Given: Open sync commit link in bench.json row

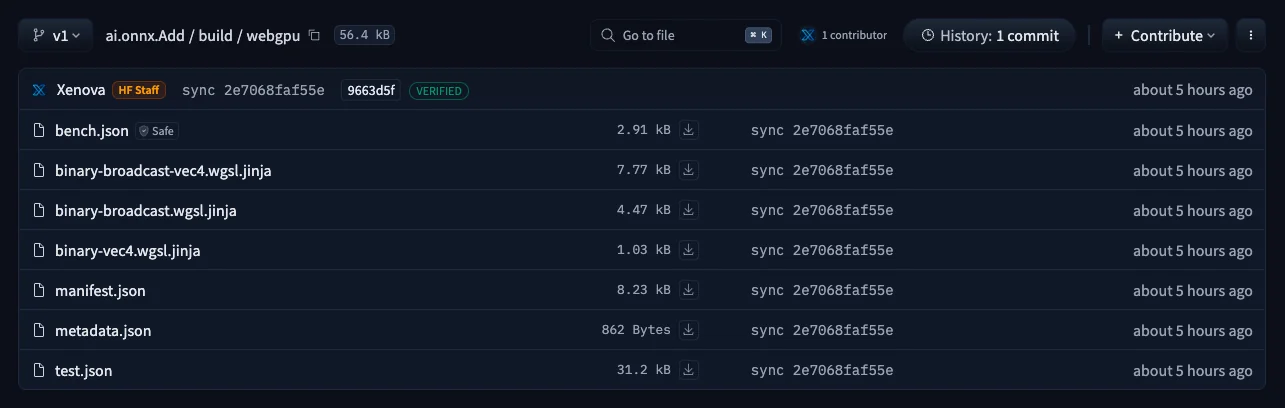Looking at the screenshot, I should click(x=822, y=131).
